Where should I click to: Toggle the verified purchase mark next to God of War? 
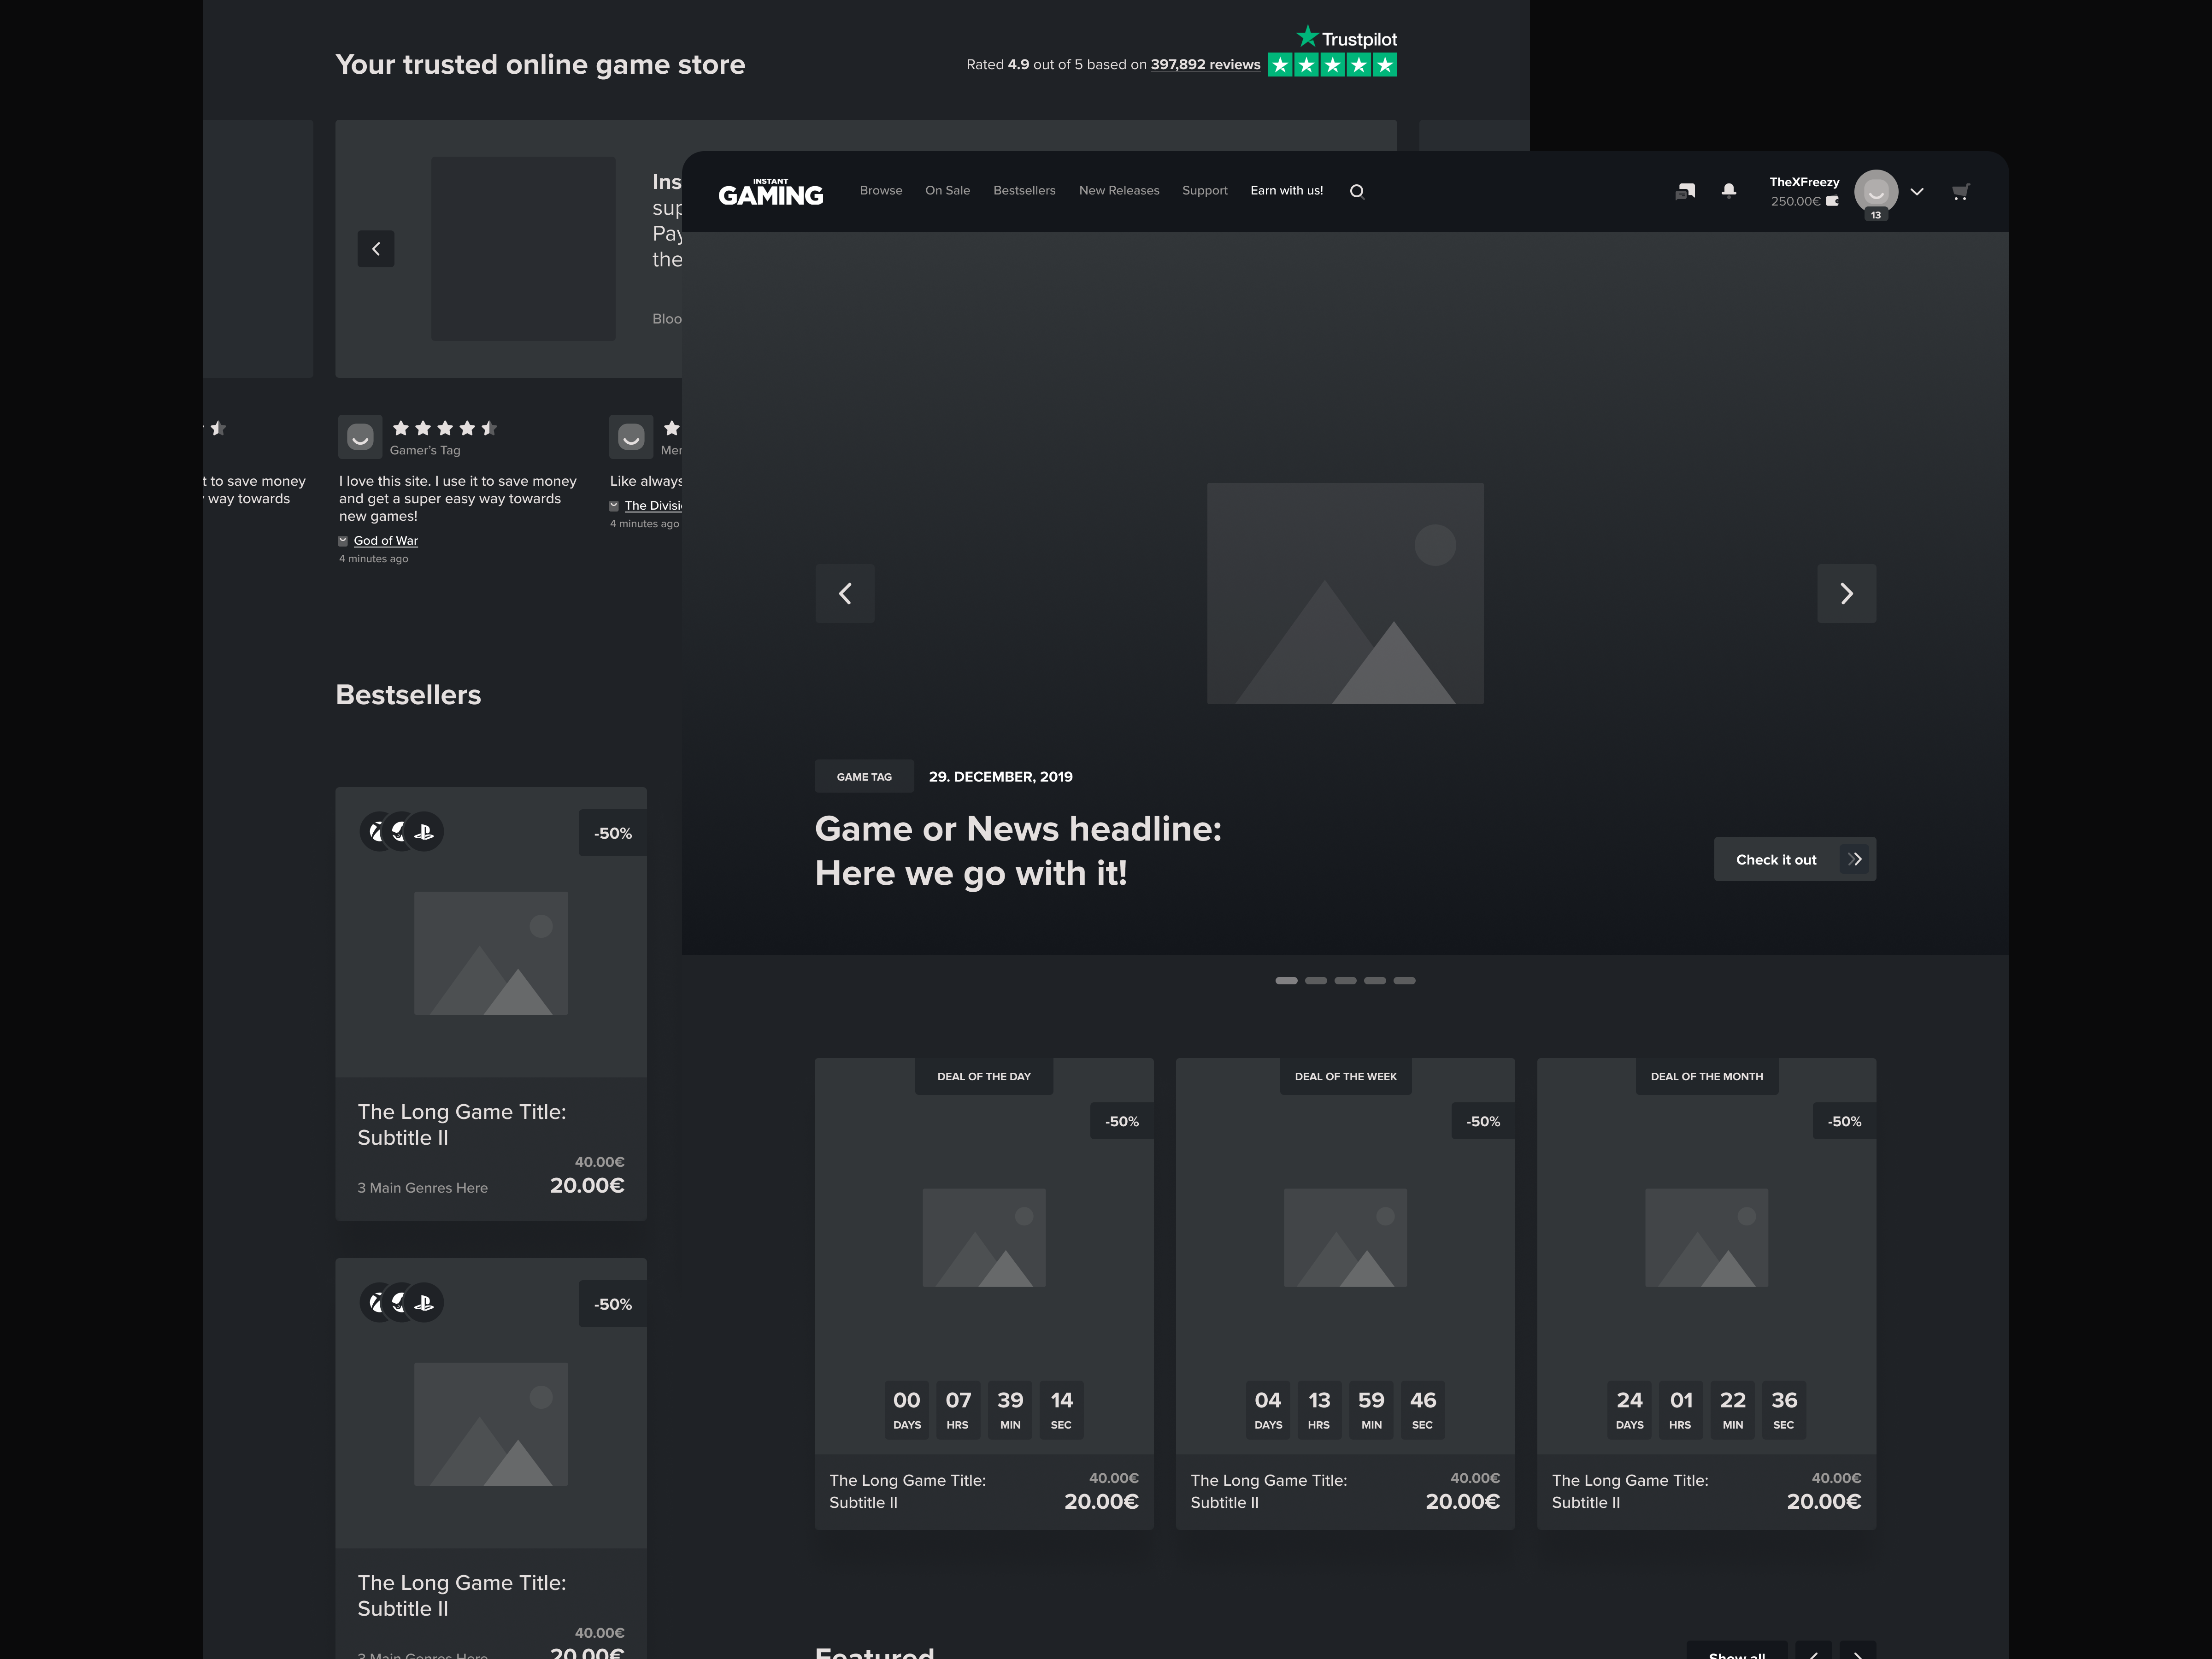click(343, 540)
